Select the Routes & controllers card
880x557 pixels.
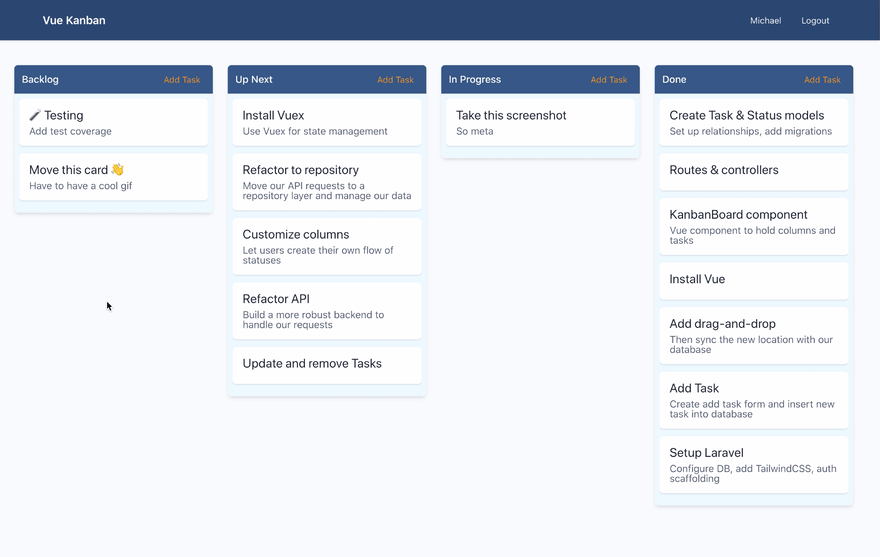point(753,171)
